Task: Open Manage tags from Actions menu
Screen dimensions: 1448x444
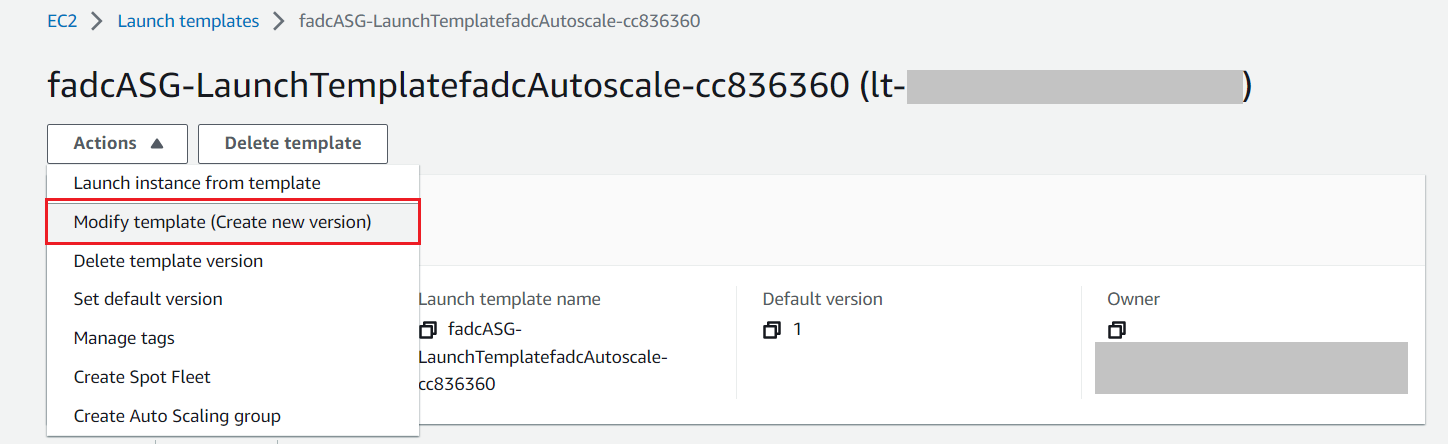Action: click(124, 338)
